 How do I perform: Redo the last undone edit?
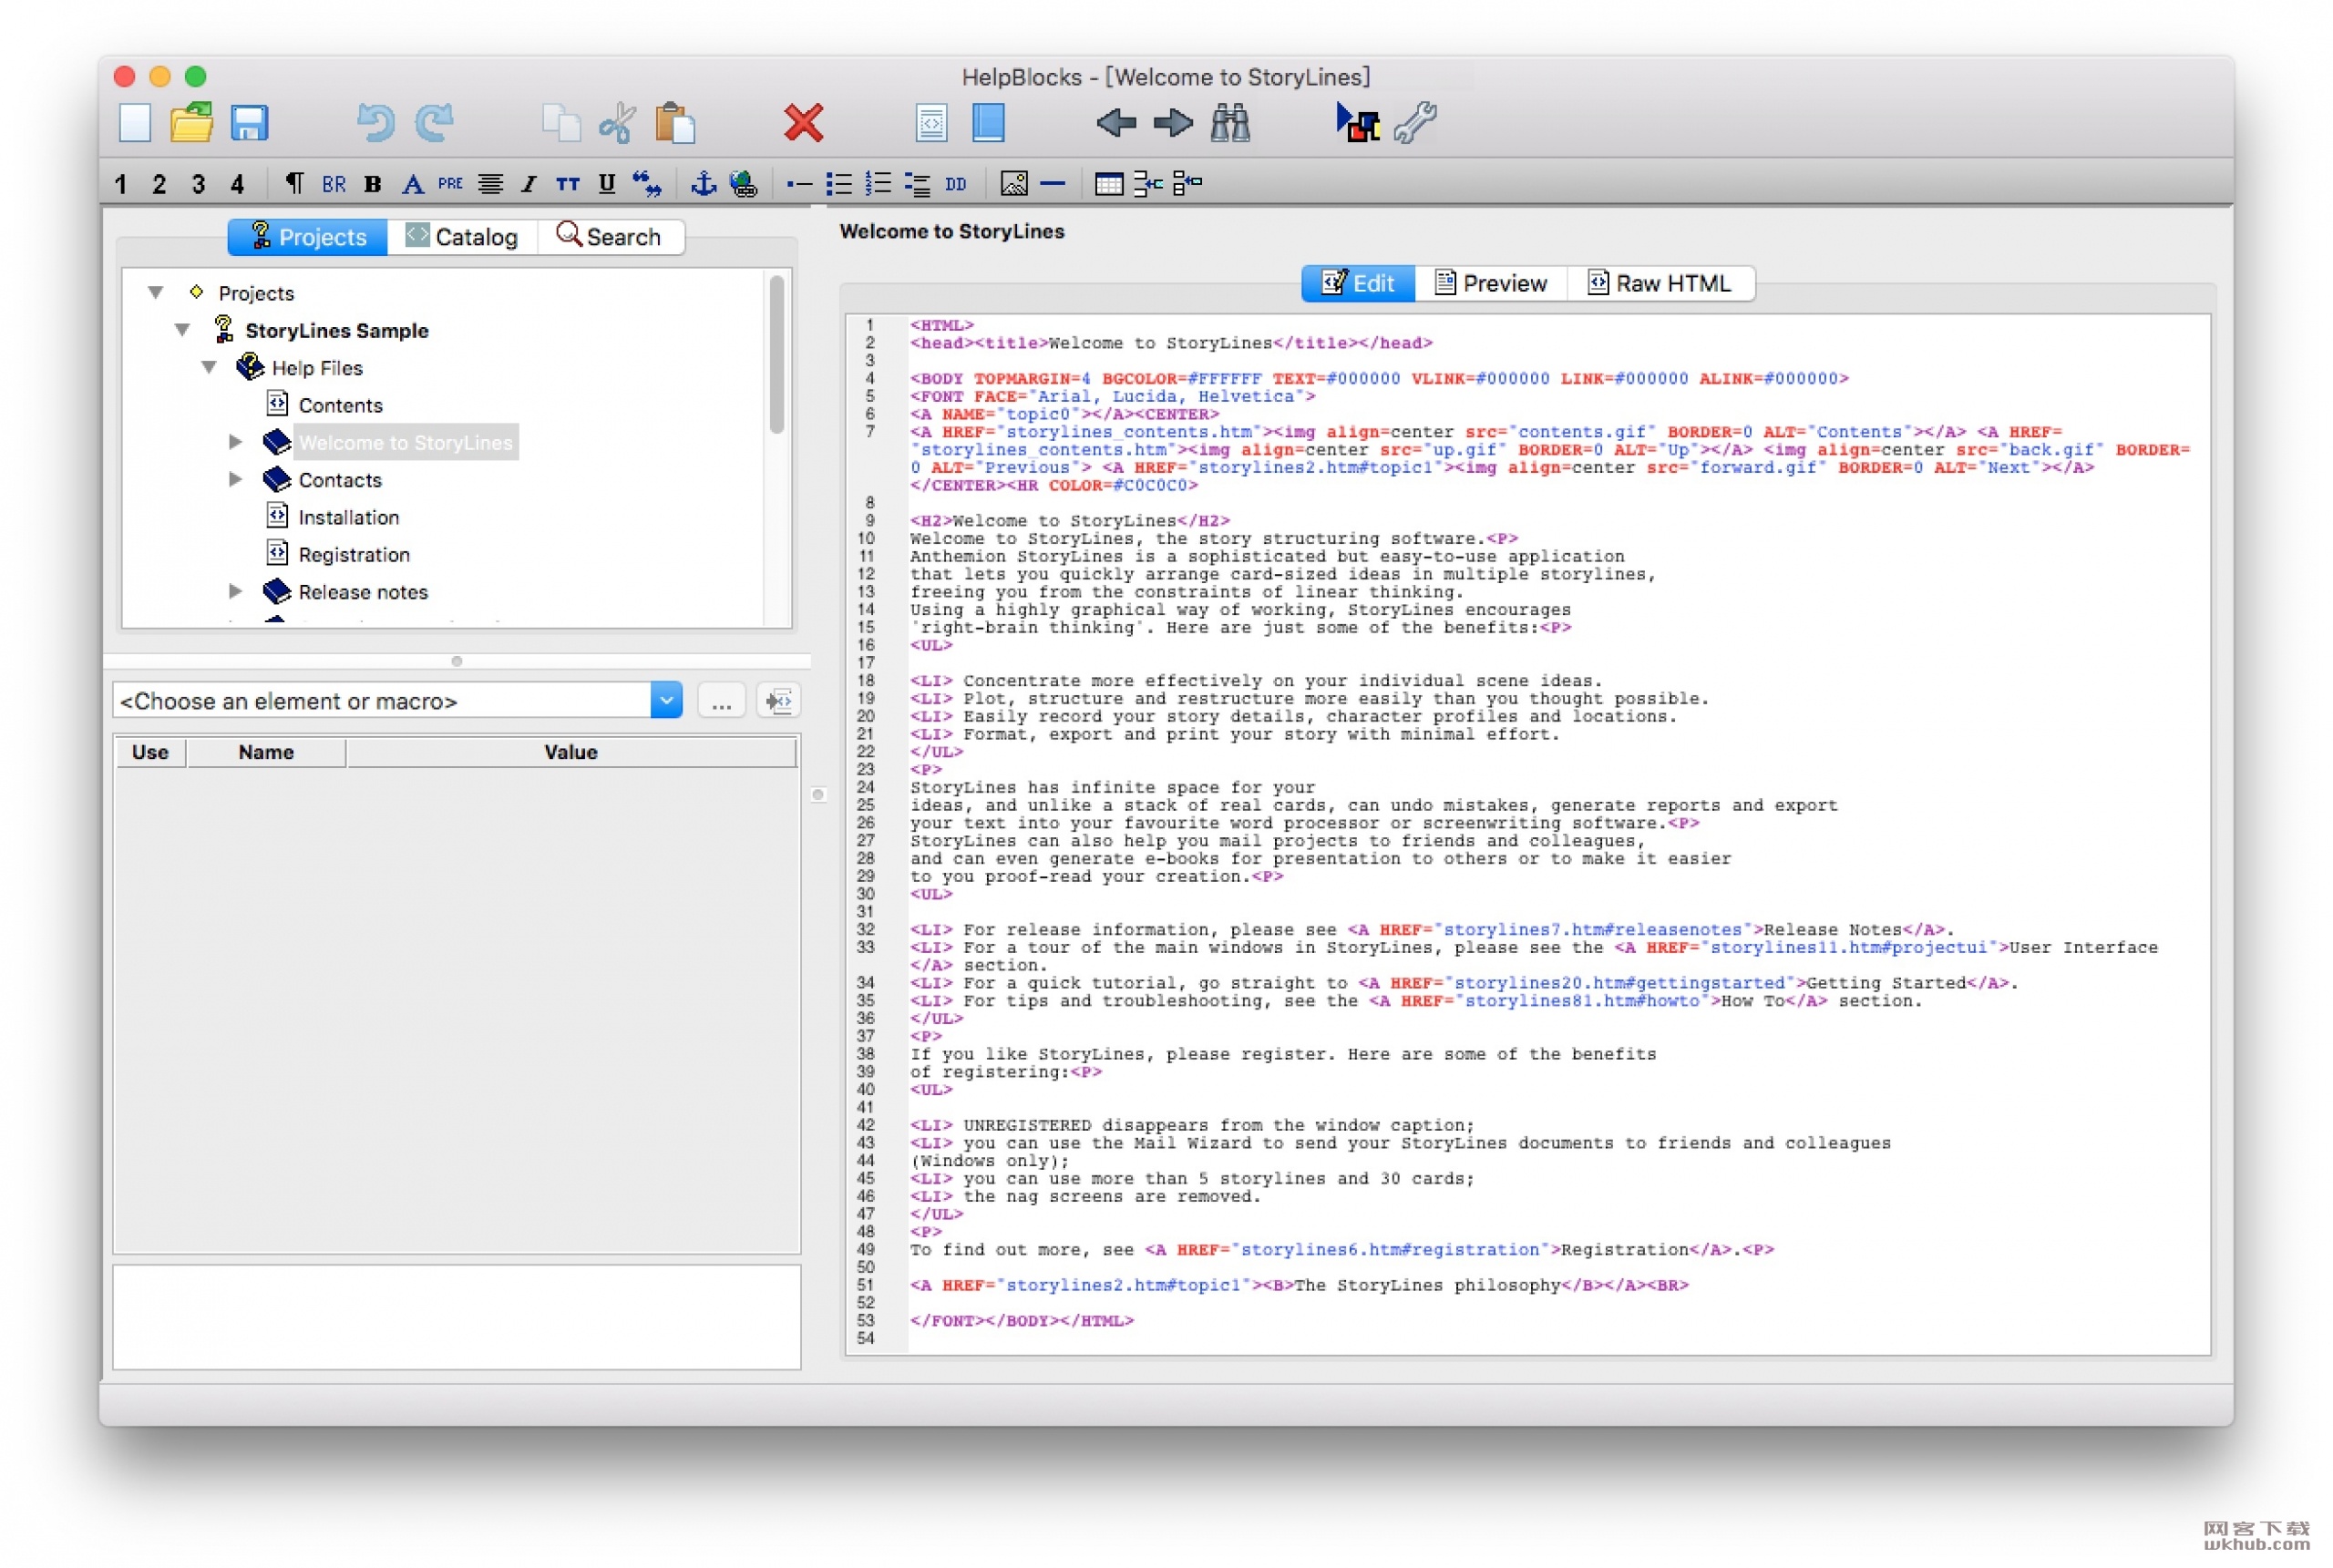[435, 123]
